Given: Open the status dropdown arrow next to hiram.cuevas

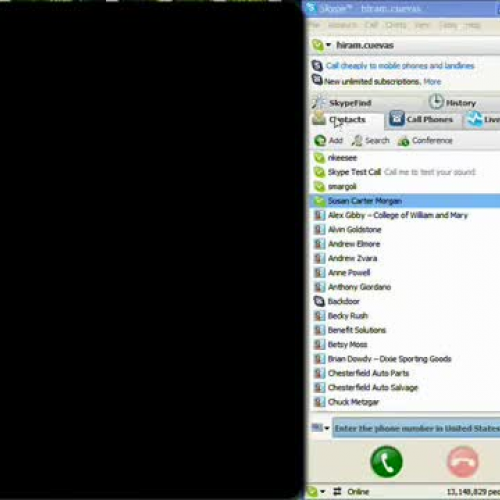Looking at the screenshot, I should (328, 45).
